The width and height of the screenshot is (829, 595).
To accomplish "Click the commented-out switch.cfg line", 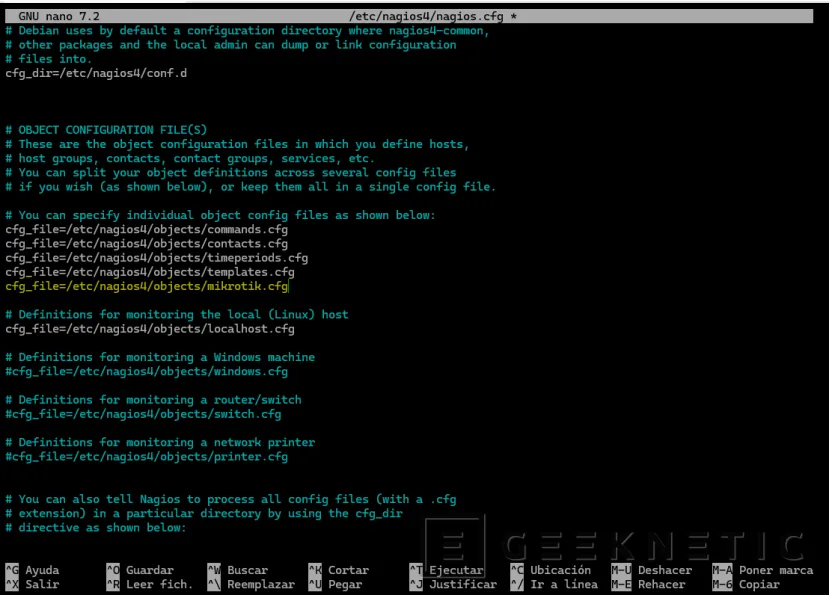I will click(x=143, y=414).
